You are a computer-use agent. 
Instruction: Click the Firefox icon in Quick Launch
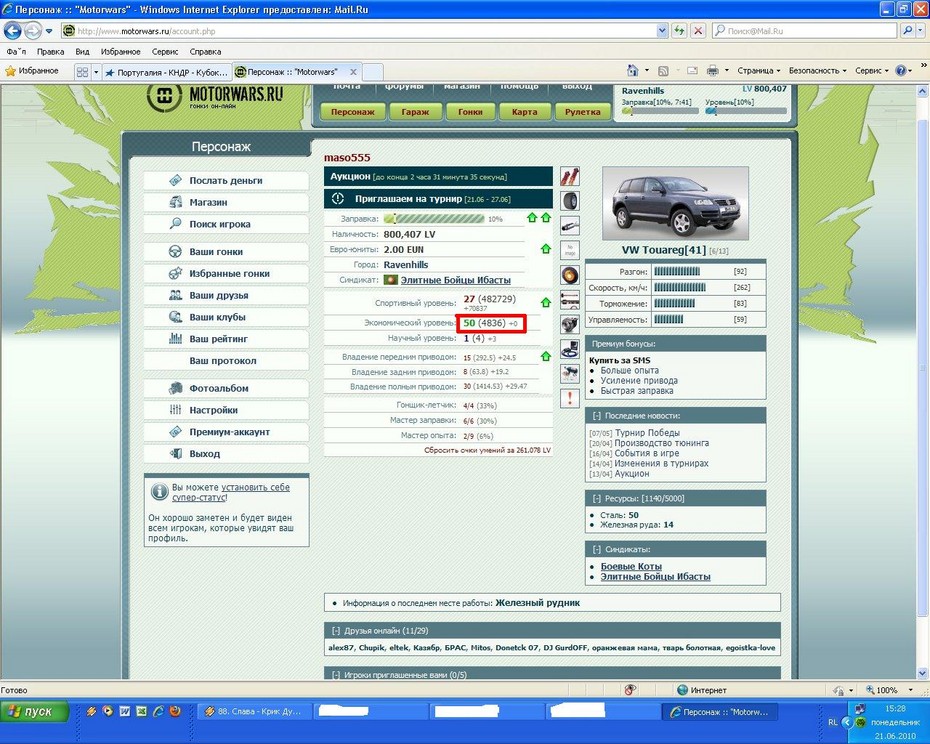(174, 711)
